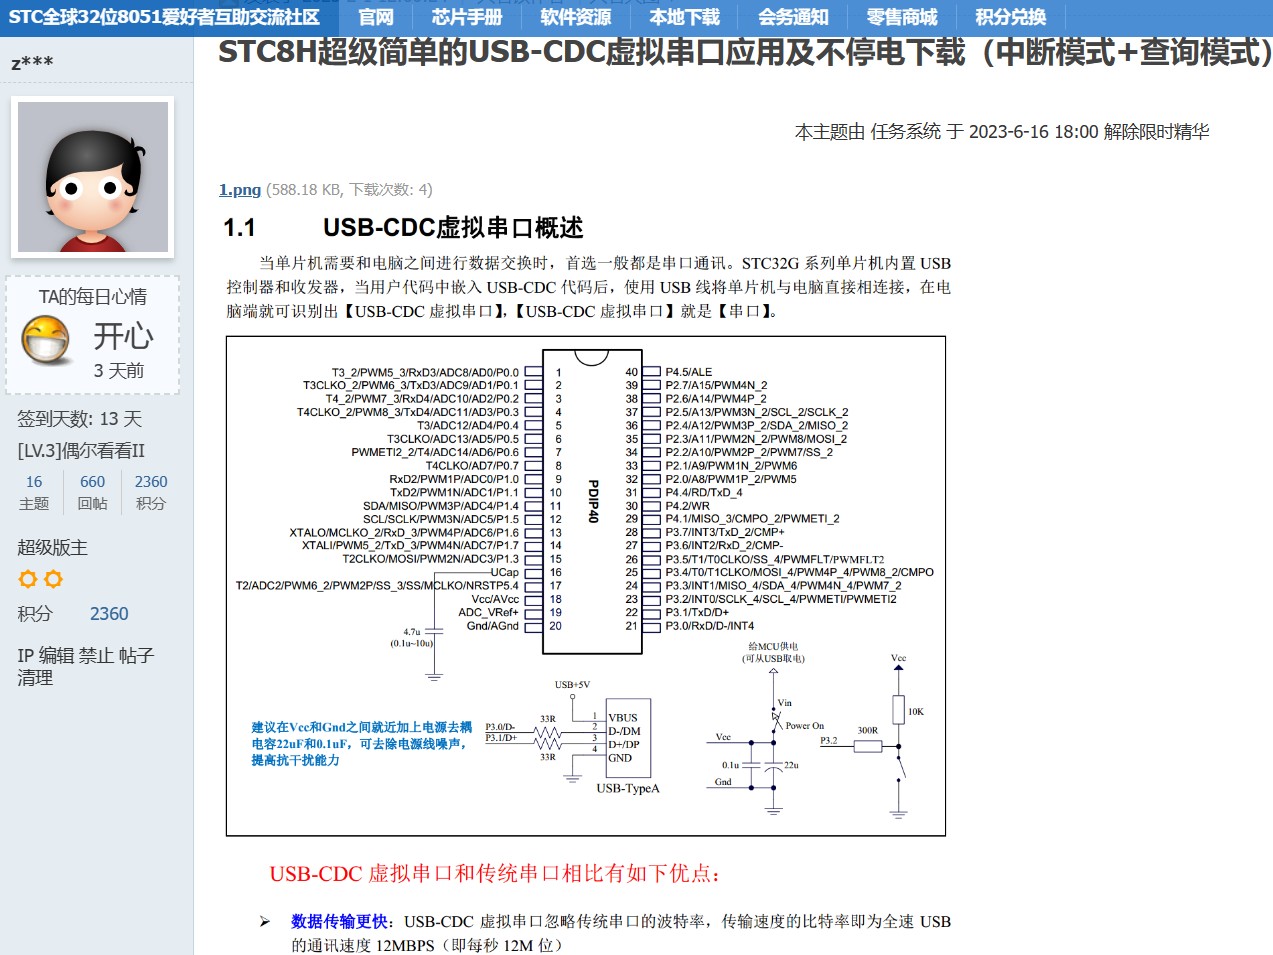This screenshot has height=955, width=1273.
Task: Open the 官网 menu item
Action: point(376,17)
